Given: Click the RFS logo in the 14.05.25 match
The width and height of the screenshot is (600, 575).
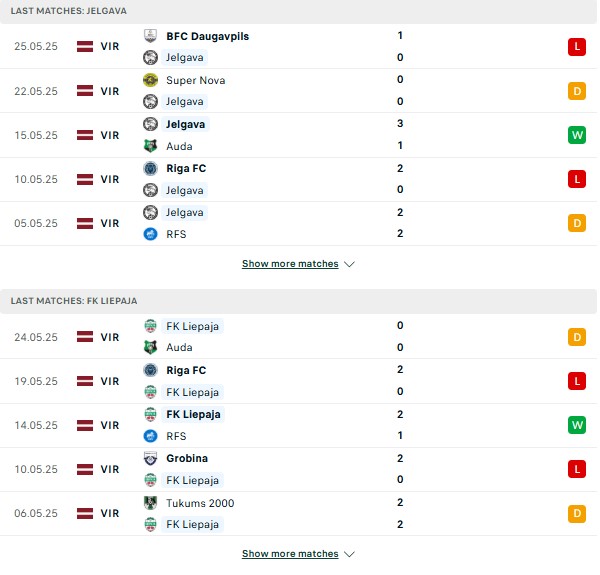Looking at the screenshot, I should [x=150, y=436].
